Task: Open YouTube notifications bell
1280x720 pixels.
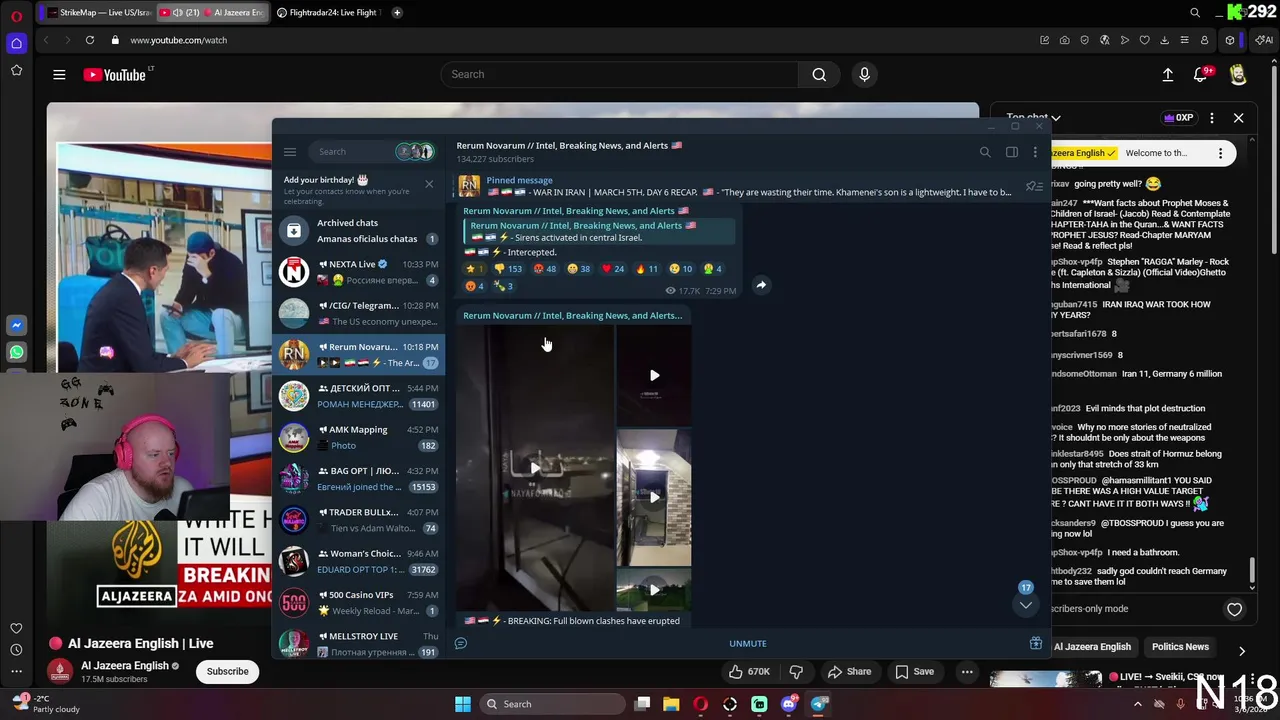Action: point(1201,74)
